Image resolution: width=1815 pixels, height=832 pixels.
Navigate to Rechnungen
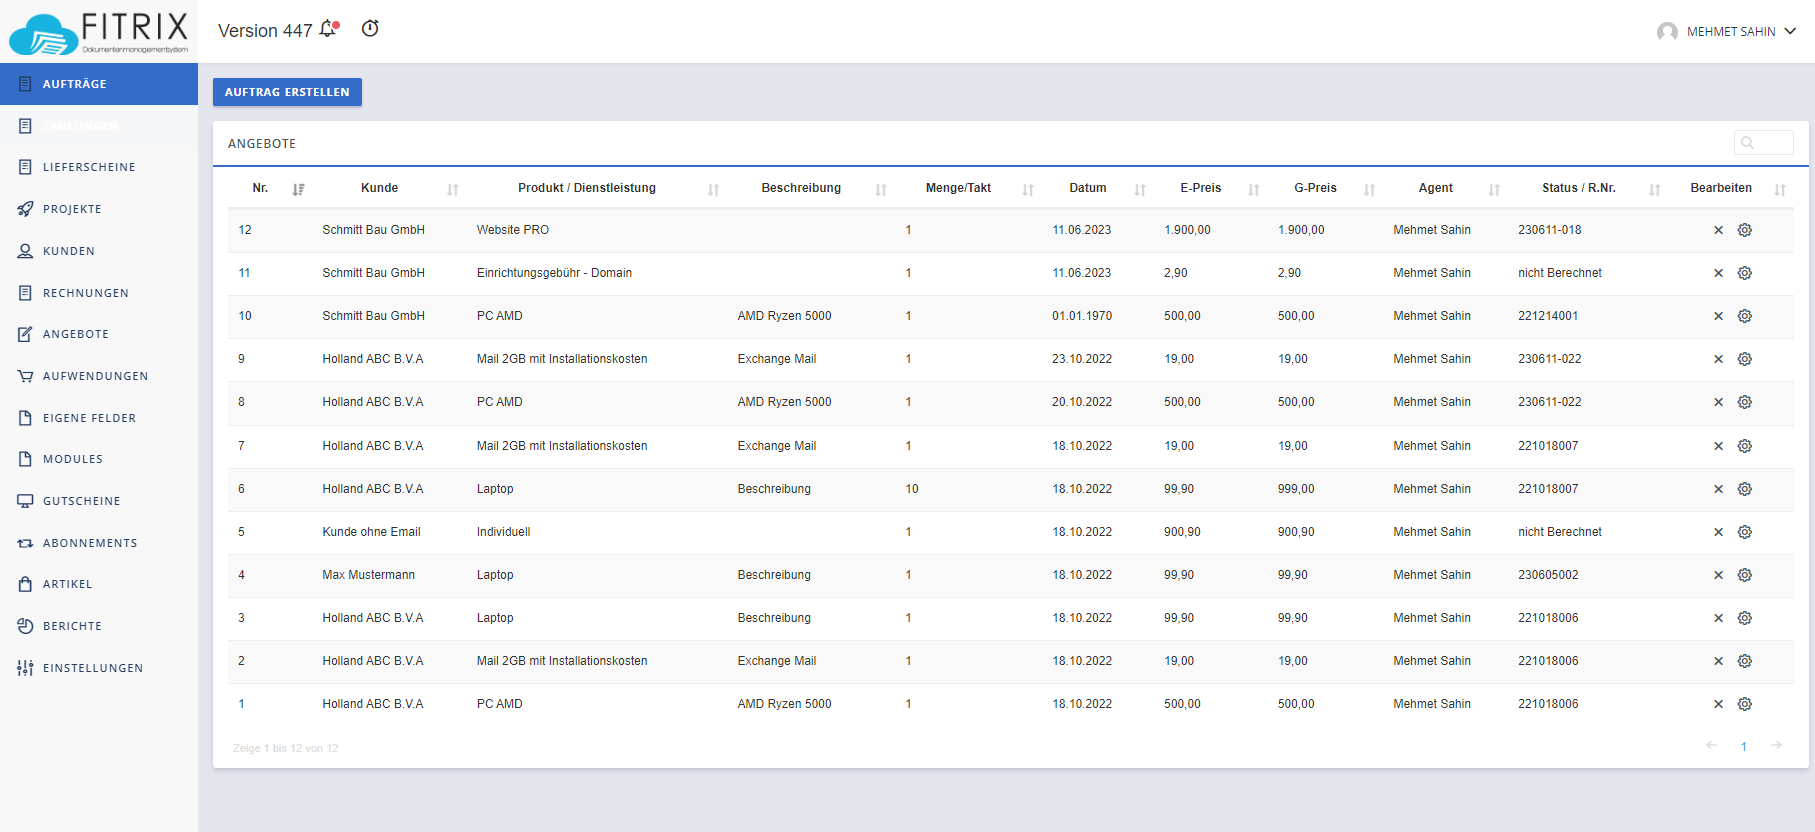[99, 293]
